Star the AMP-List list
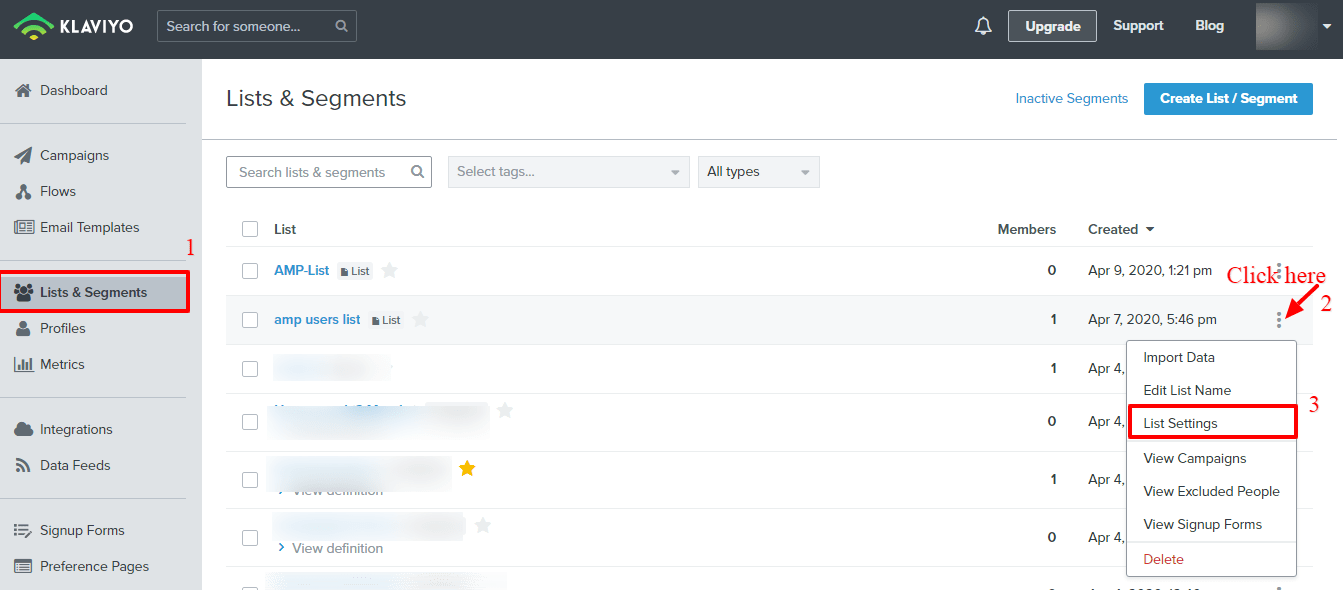This screenshot has width=1343, height=590. [389, 270]
